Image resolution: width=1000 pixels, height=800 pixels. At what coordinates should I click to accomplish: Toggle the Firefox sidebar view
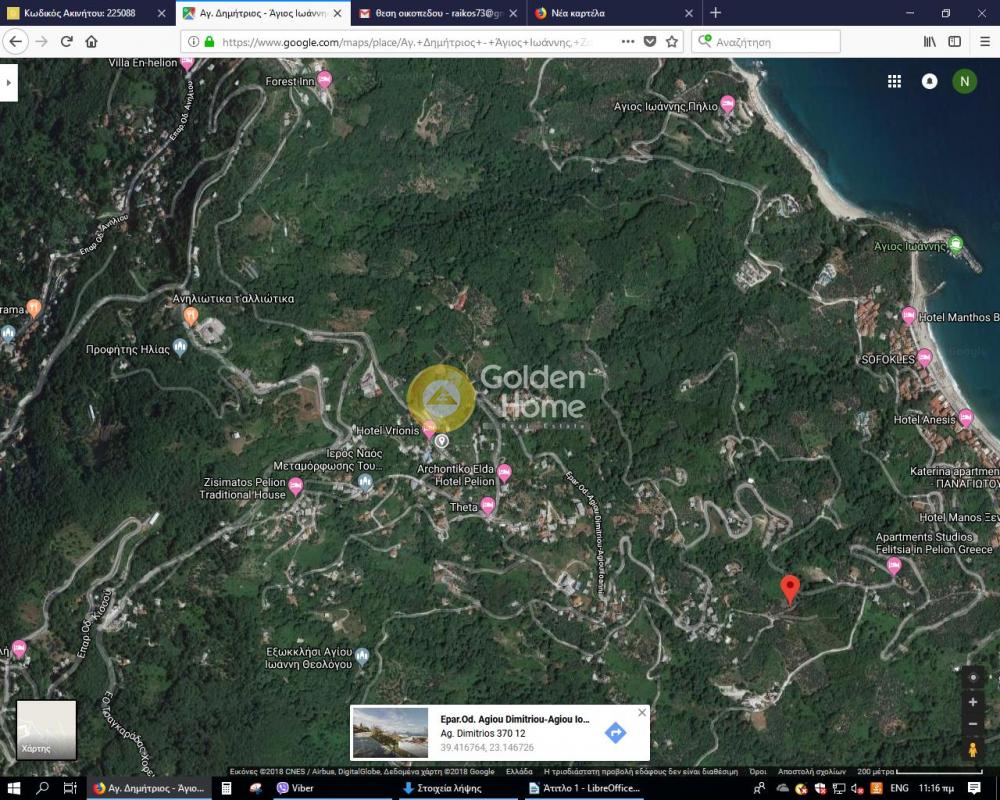[x=955, y=42]
